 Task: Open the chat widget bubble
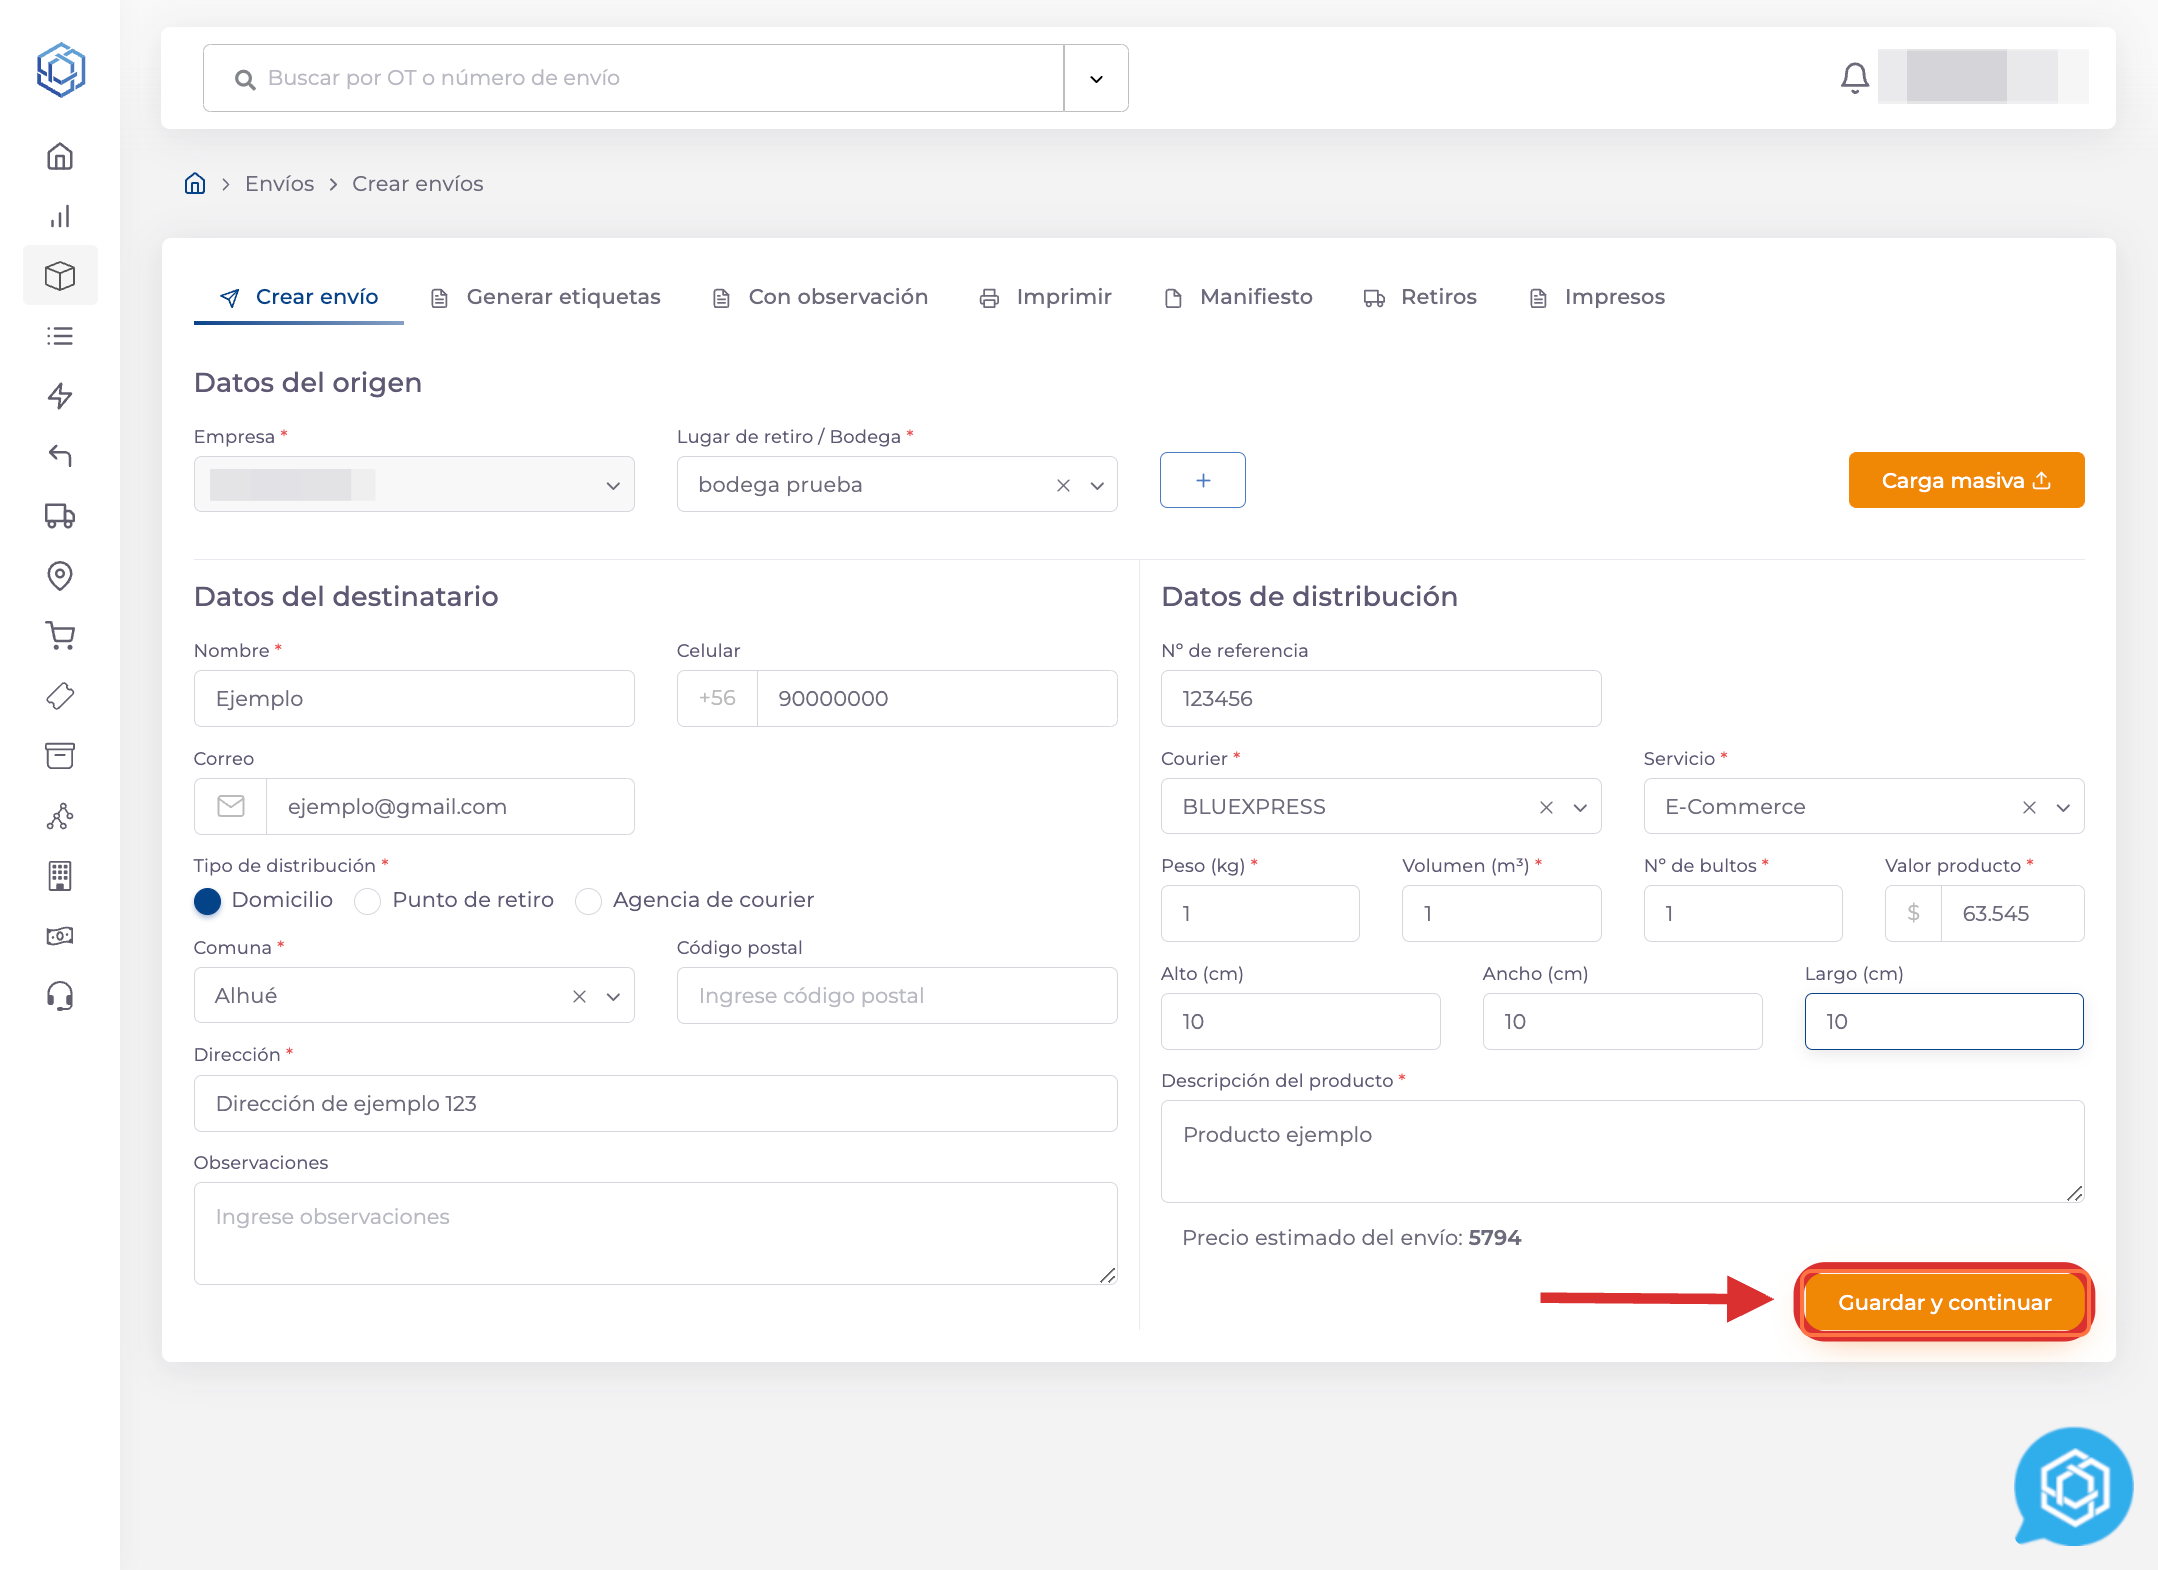pyautogui.click(x=2072, y=1486)
